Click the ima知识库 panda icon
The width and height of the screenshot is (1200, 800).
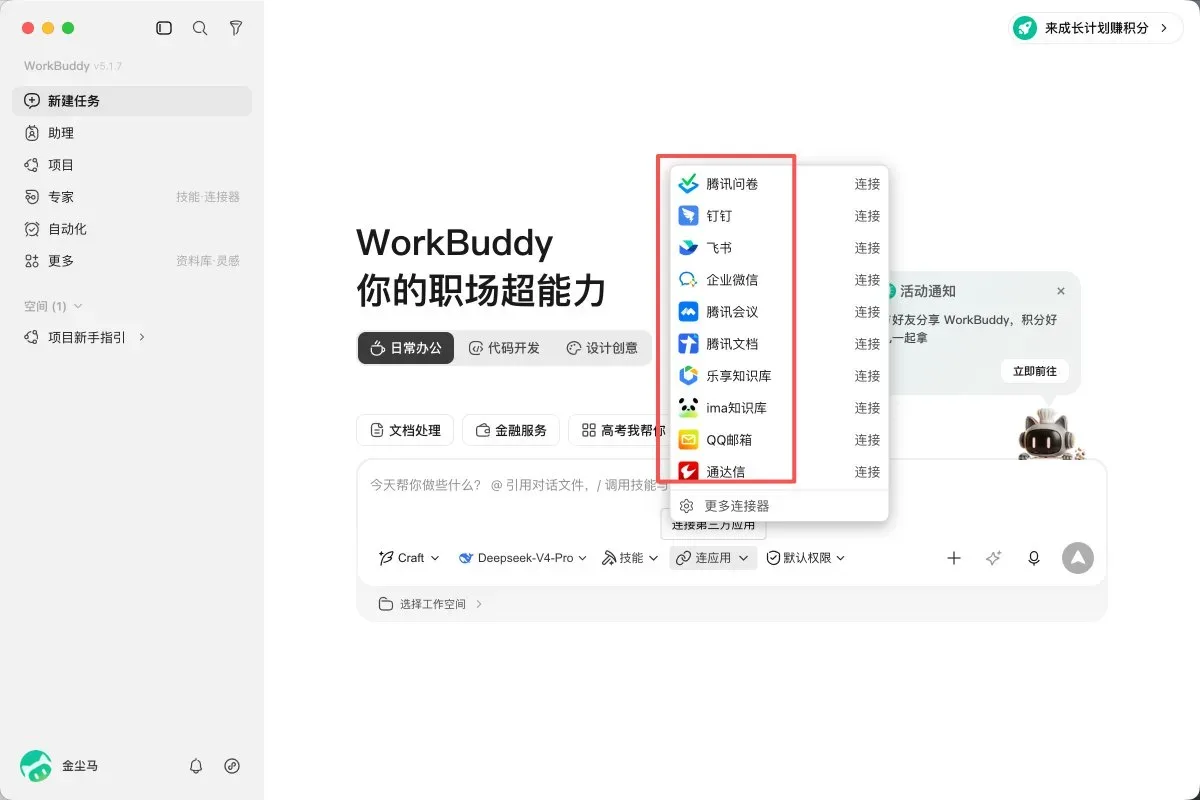coord(688,408)
